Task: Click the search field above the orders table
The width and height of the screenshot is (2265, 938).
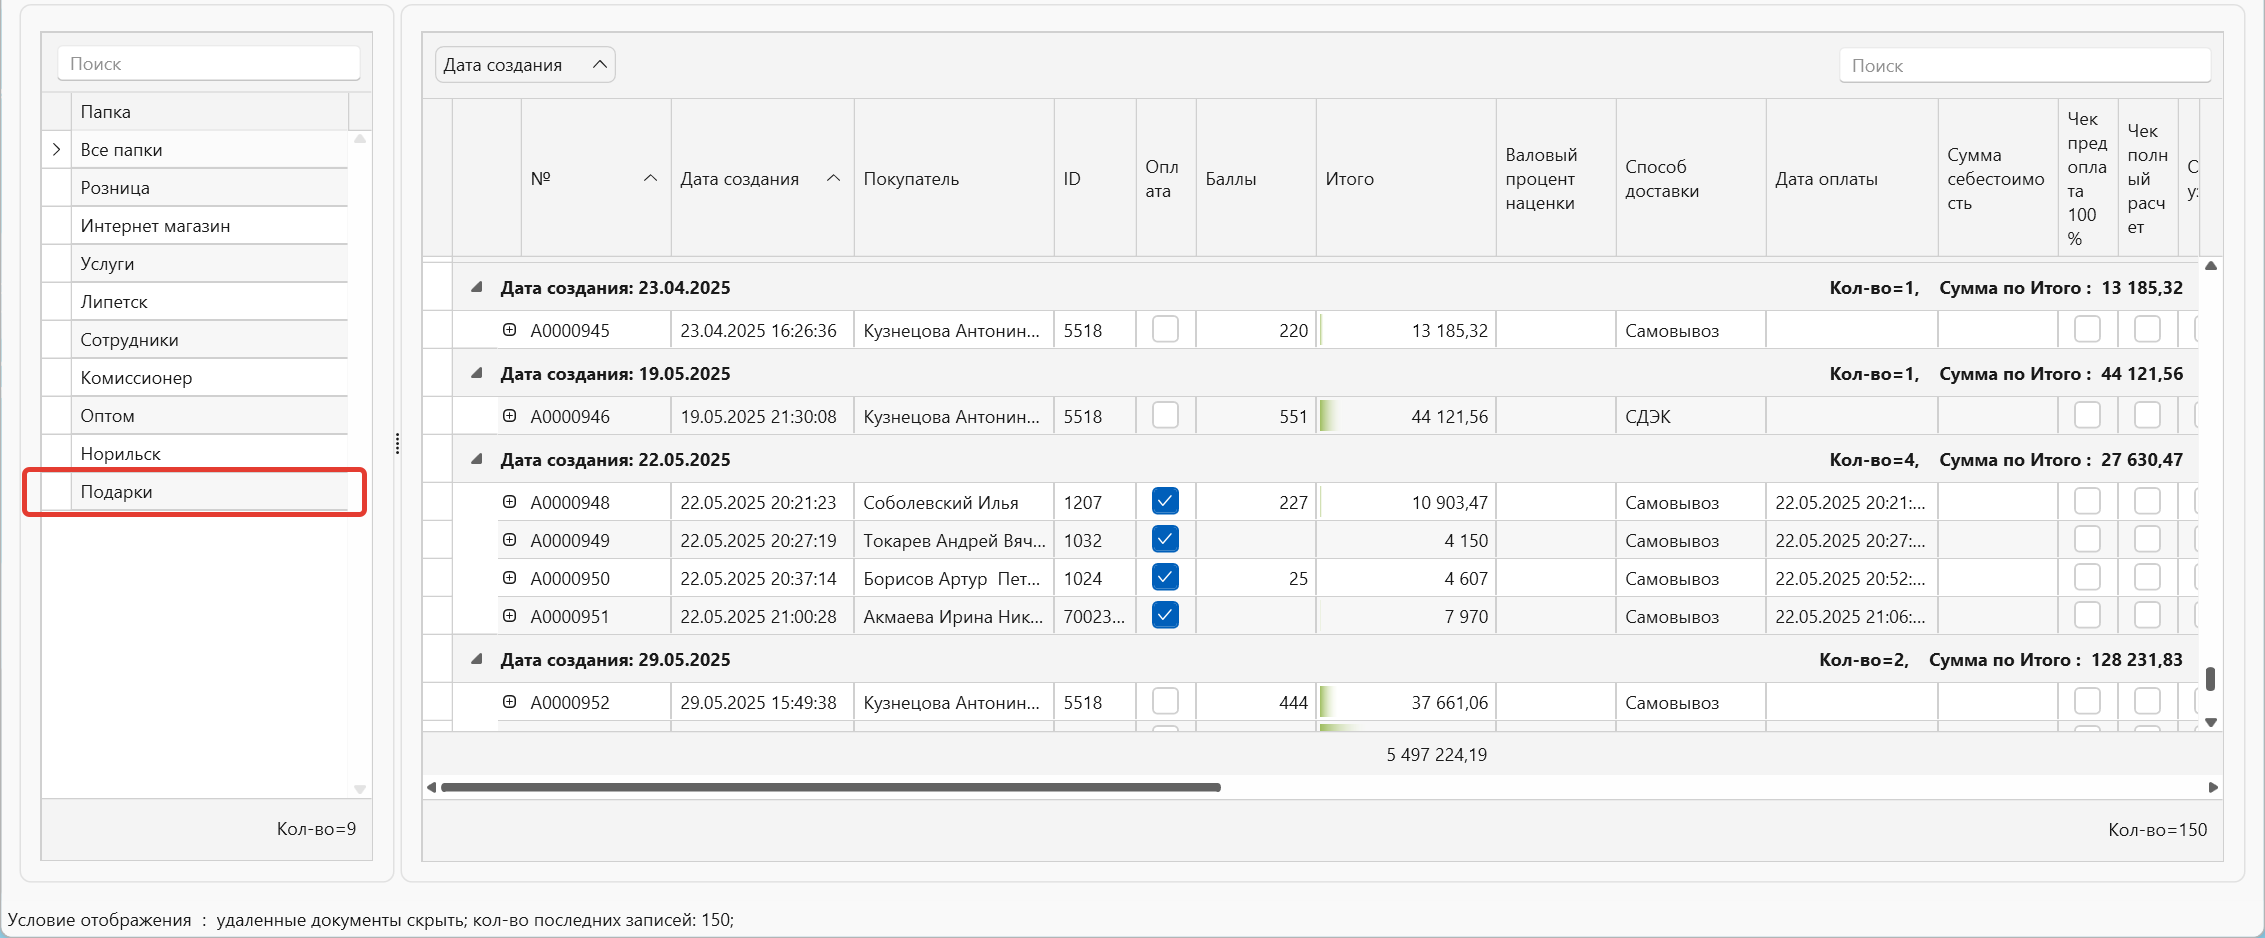Action: 2024,66
